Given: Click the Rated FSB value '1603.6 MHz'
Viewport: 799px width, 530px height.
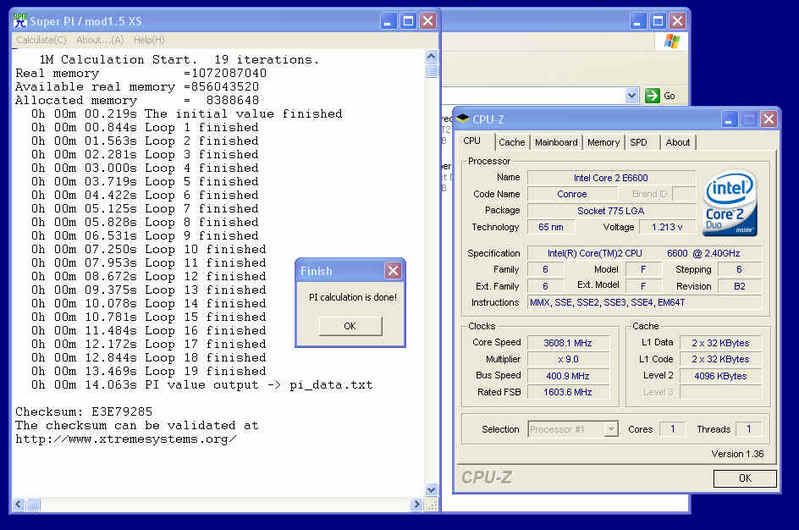Looking at the screenshot, I should click(x=568, y=392).
